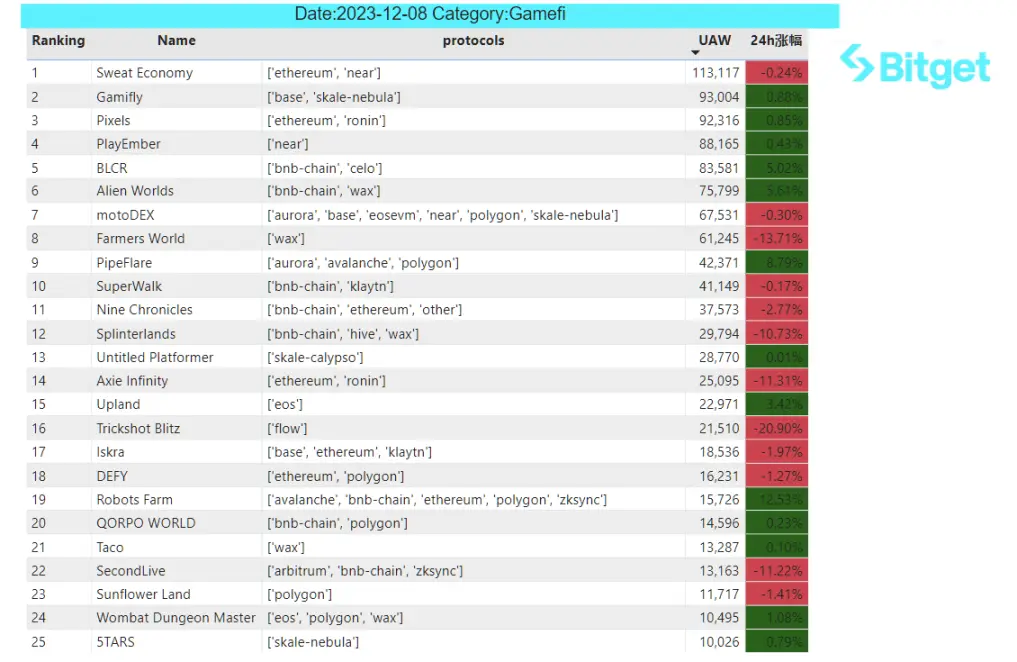Select the Axie Infinity name cell
Image resolution: width=1017 pixels, height=662 pixels.
click(x=132, y=381)
